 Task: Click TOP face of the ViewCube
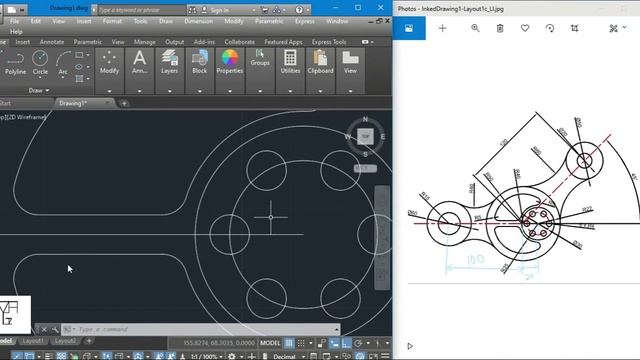365,136
